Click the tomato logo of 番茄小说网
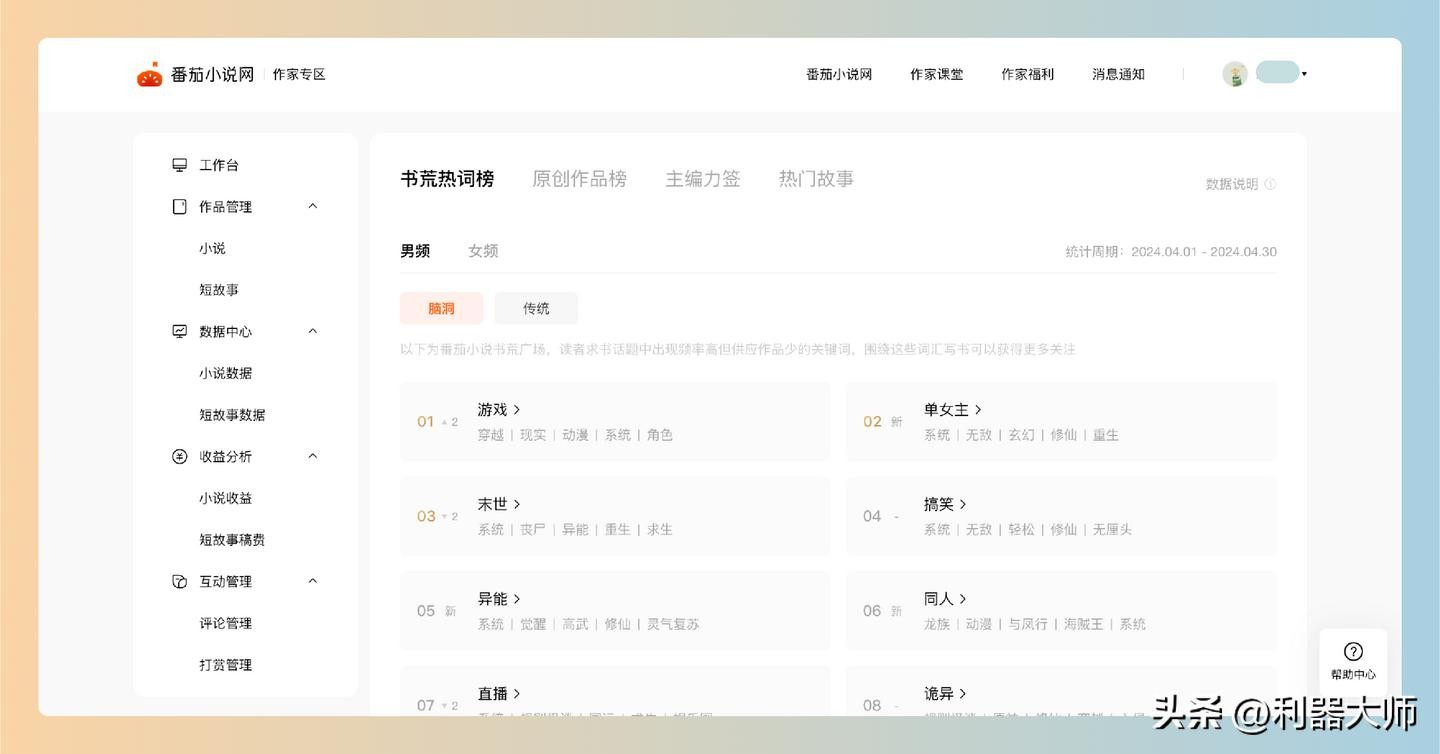This screenshot has width=1440, height=754. coord(149,74)
